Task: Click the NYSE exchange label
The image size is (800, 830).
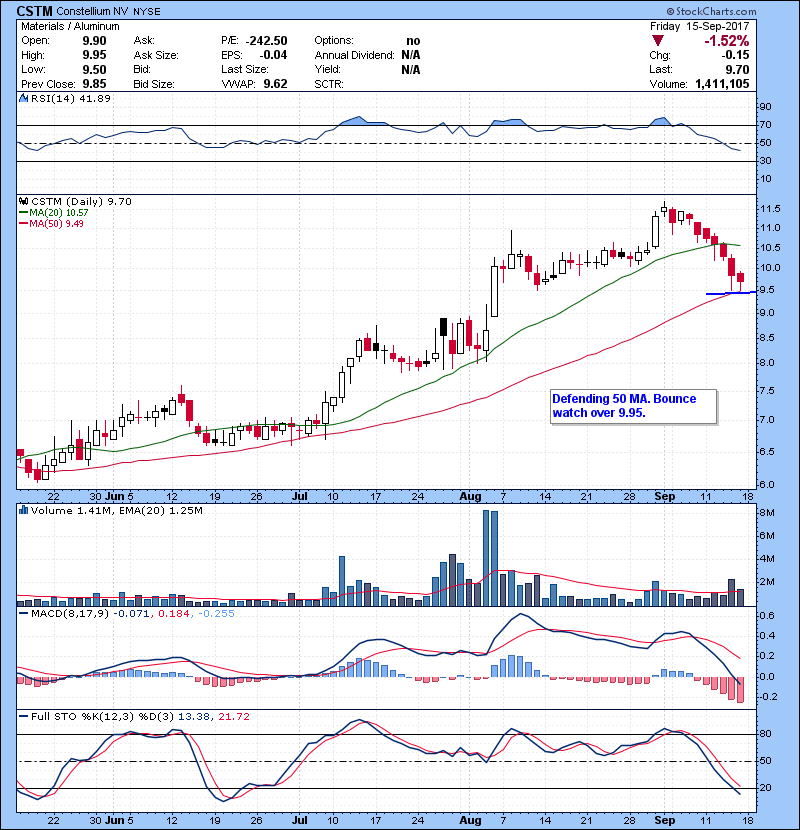Action: coord(147,12)
